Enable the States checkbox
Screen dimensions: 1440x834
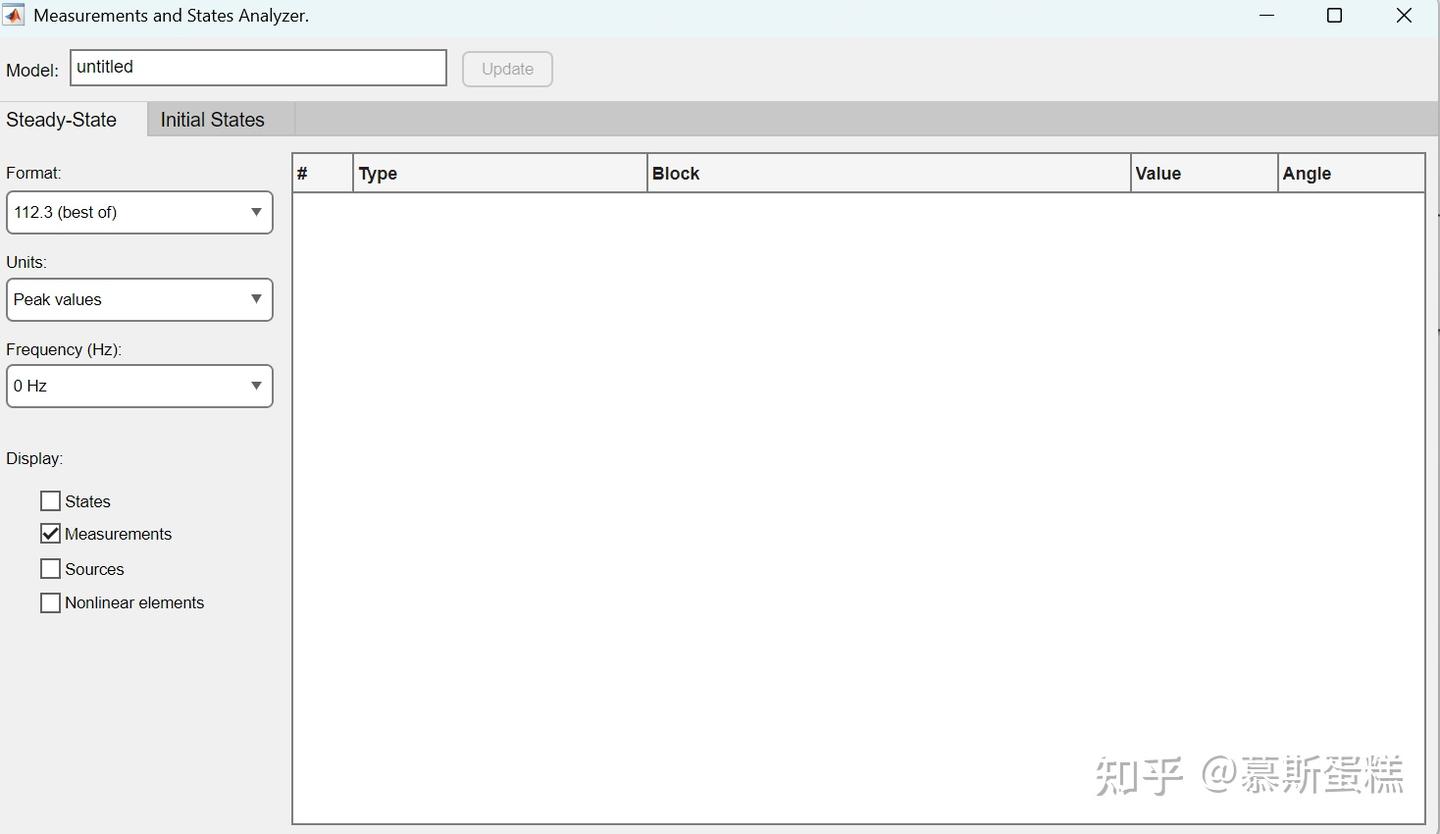tap(50, 501)
